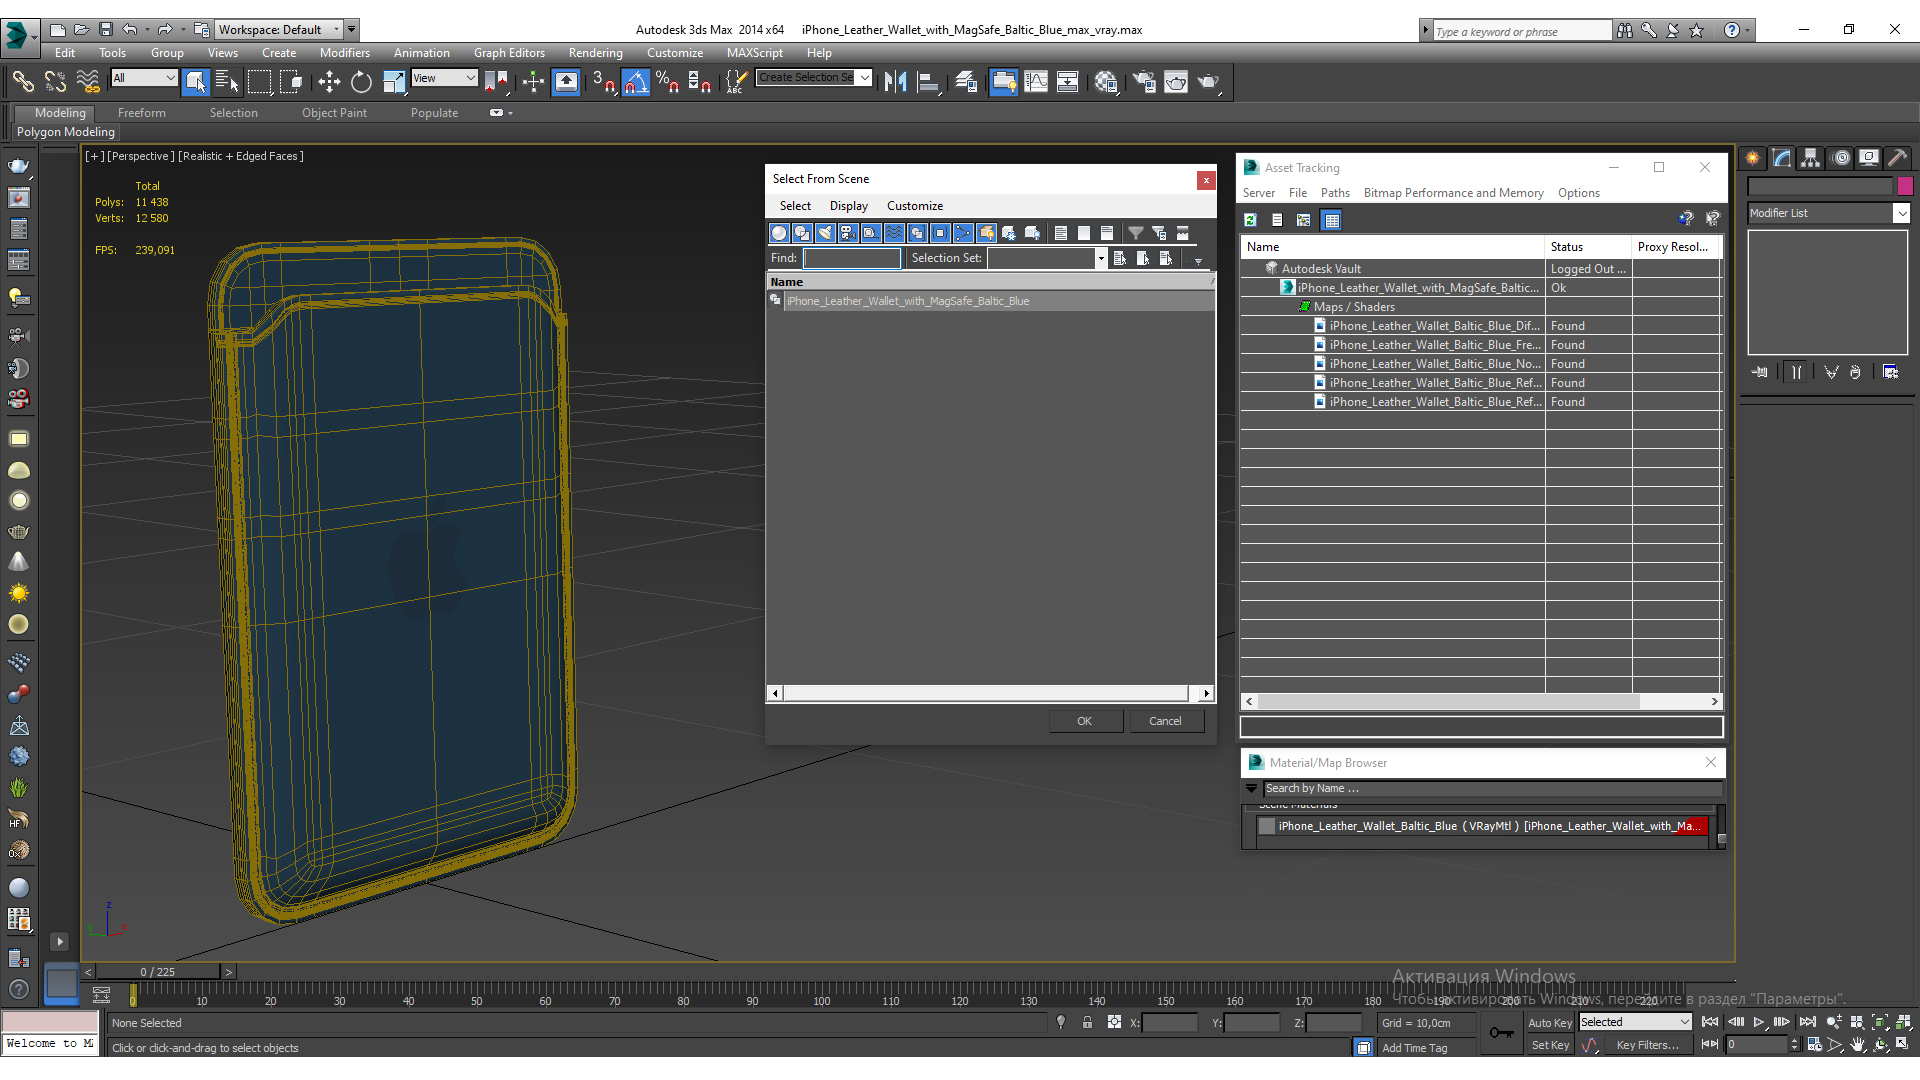
Task: Switch Asset Tracking to table view
Action: [x=1331, y=220]
